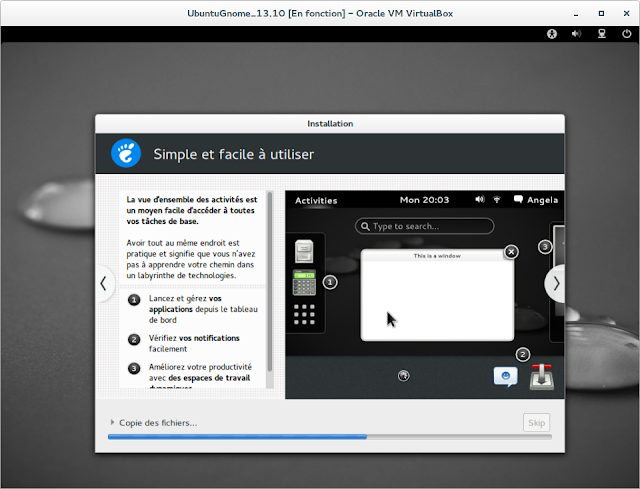The width and height of the screenshot is (640, 489).
Task: Click 'Simple et facile à utiliser' heading
Action: tap(233, 154)
